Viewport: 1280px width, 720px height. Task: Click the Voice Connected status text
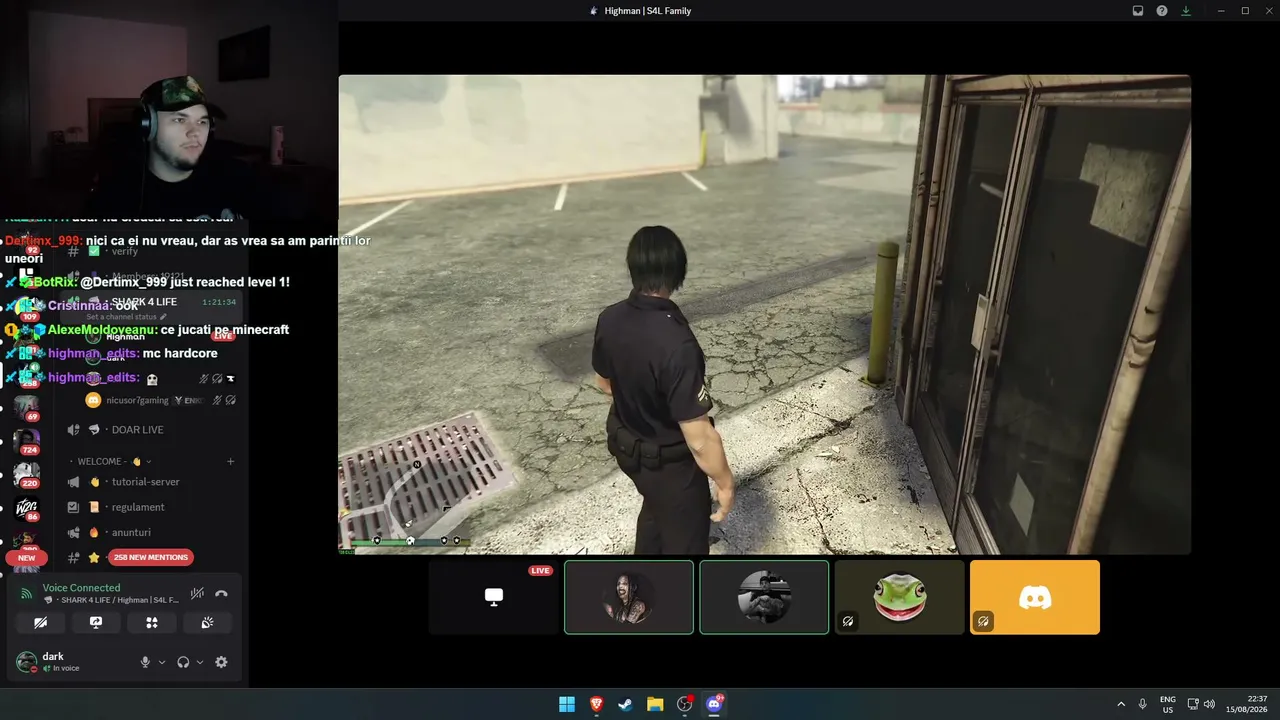pyautogui.click(x=81, y=588)
